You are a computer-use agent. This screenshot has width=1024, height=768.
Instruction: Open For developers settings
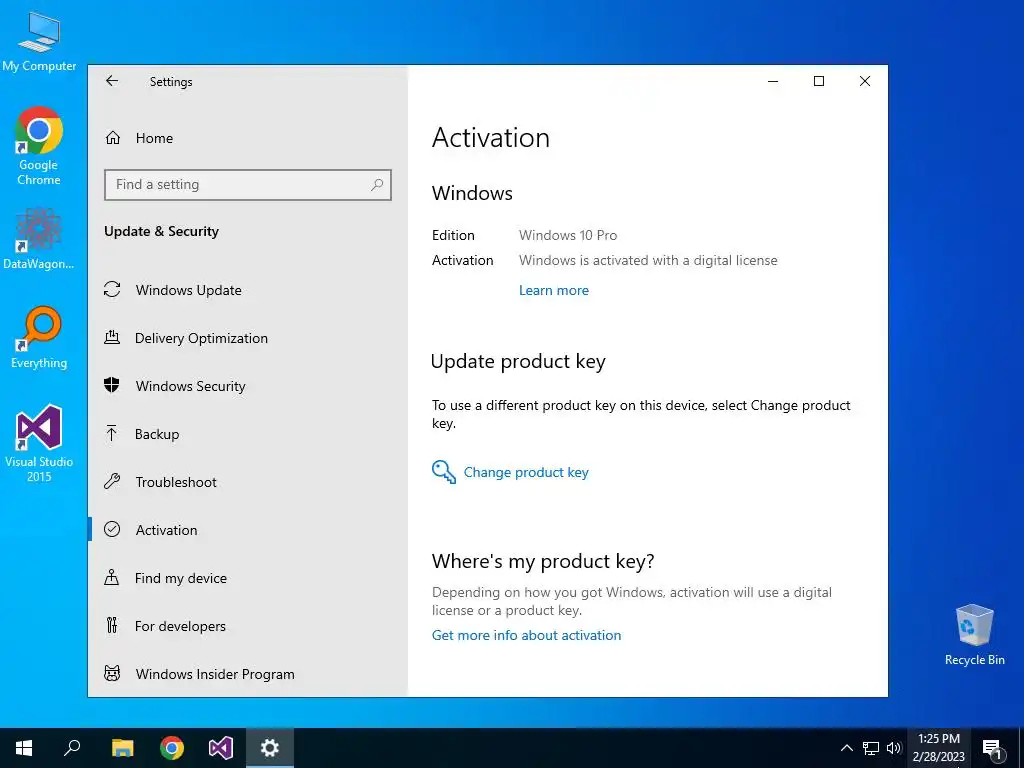point(248,626)
